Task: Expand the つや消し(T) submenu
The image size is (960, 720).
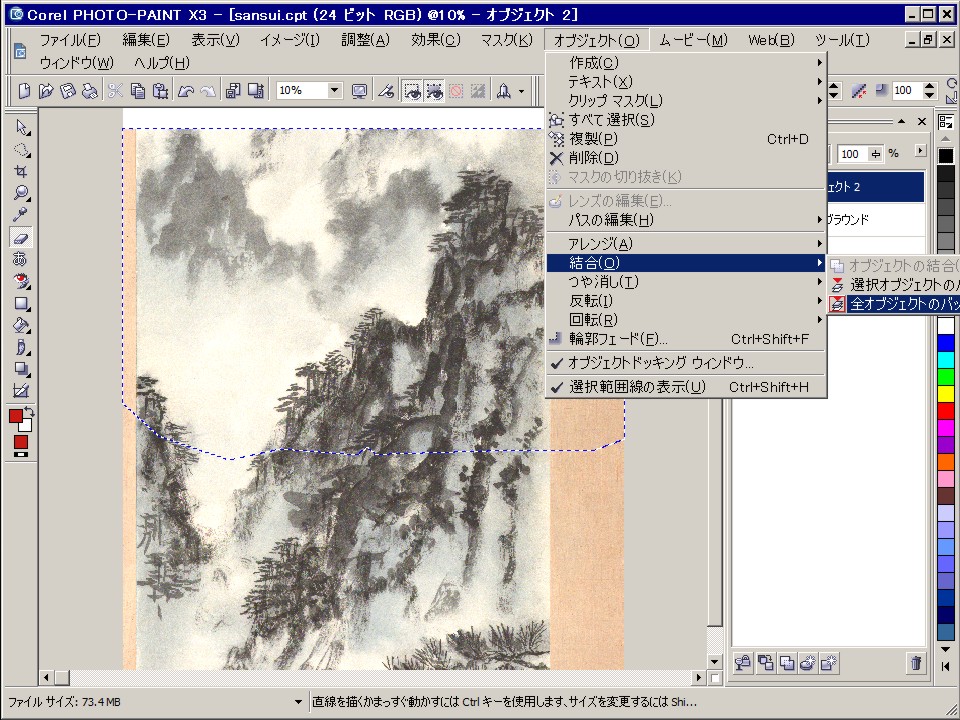Action: 686,282
